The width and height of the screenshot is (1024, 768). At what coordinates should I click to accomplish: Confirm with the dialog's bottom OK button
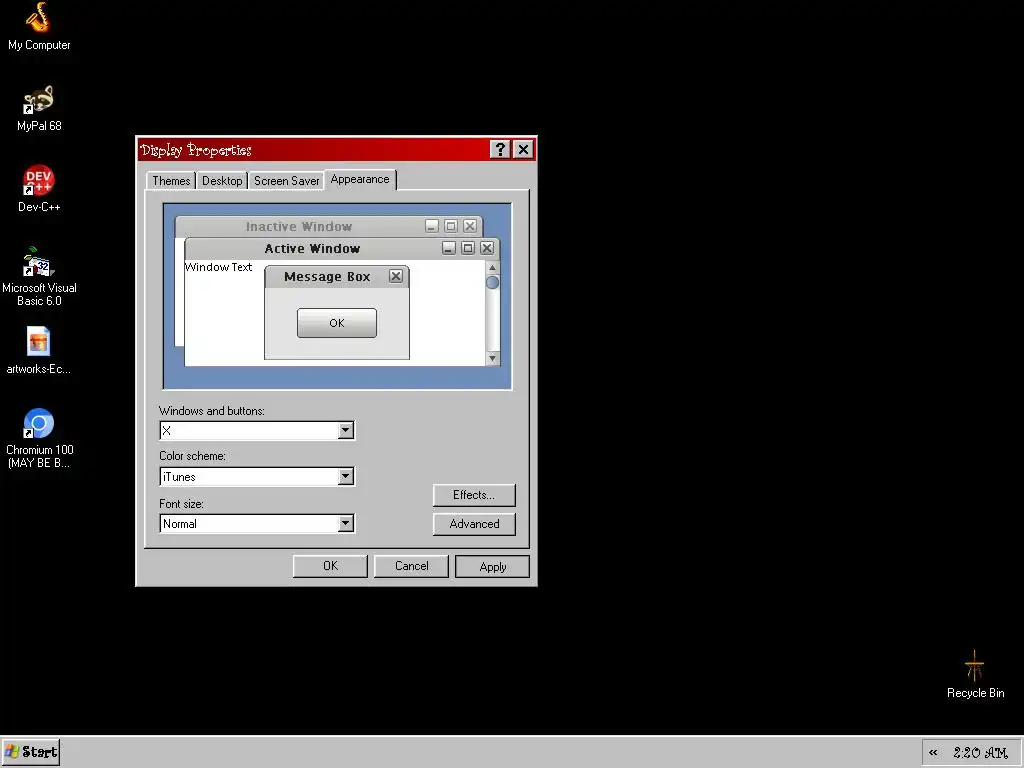330,566
